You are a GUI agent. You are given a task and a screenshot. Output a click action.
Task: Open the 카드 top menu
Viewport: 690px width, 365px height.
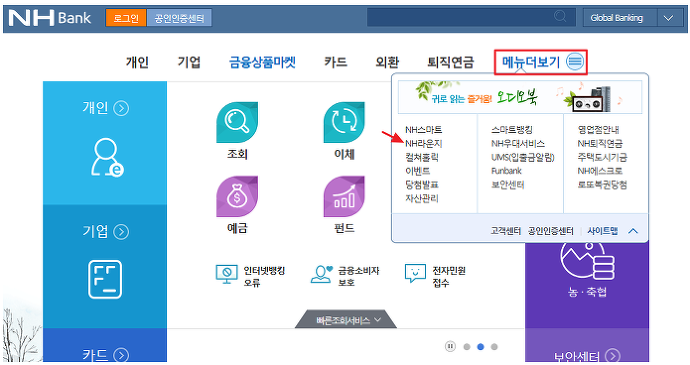[x=336, y=62]
